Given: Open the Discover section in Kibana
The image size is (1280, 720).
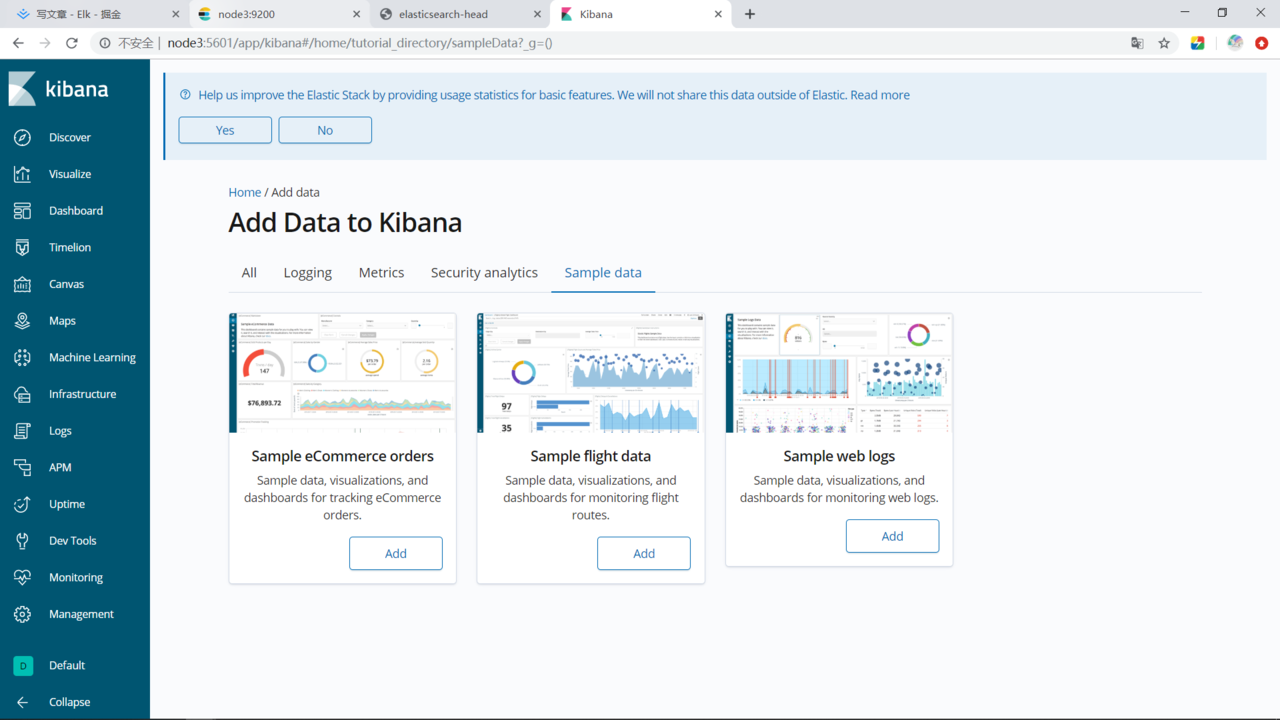Looking at the screenshot, I should pyautogui.click(x=69, y=137).
